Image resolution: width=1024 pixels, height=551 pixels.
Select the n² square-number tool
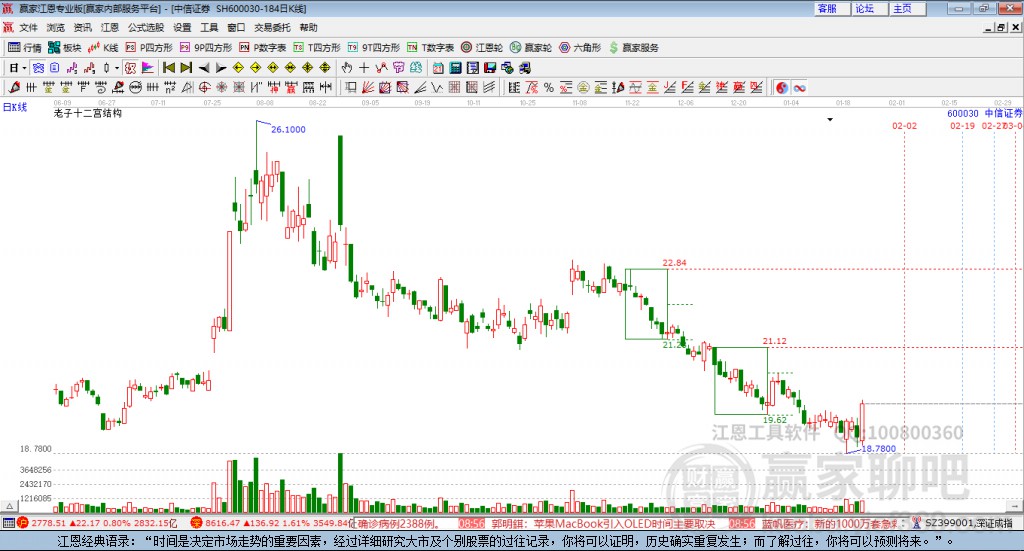coord(170,87)
